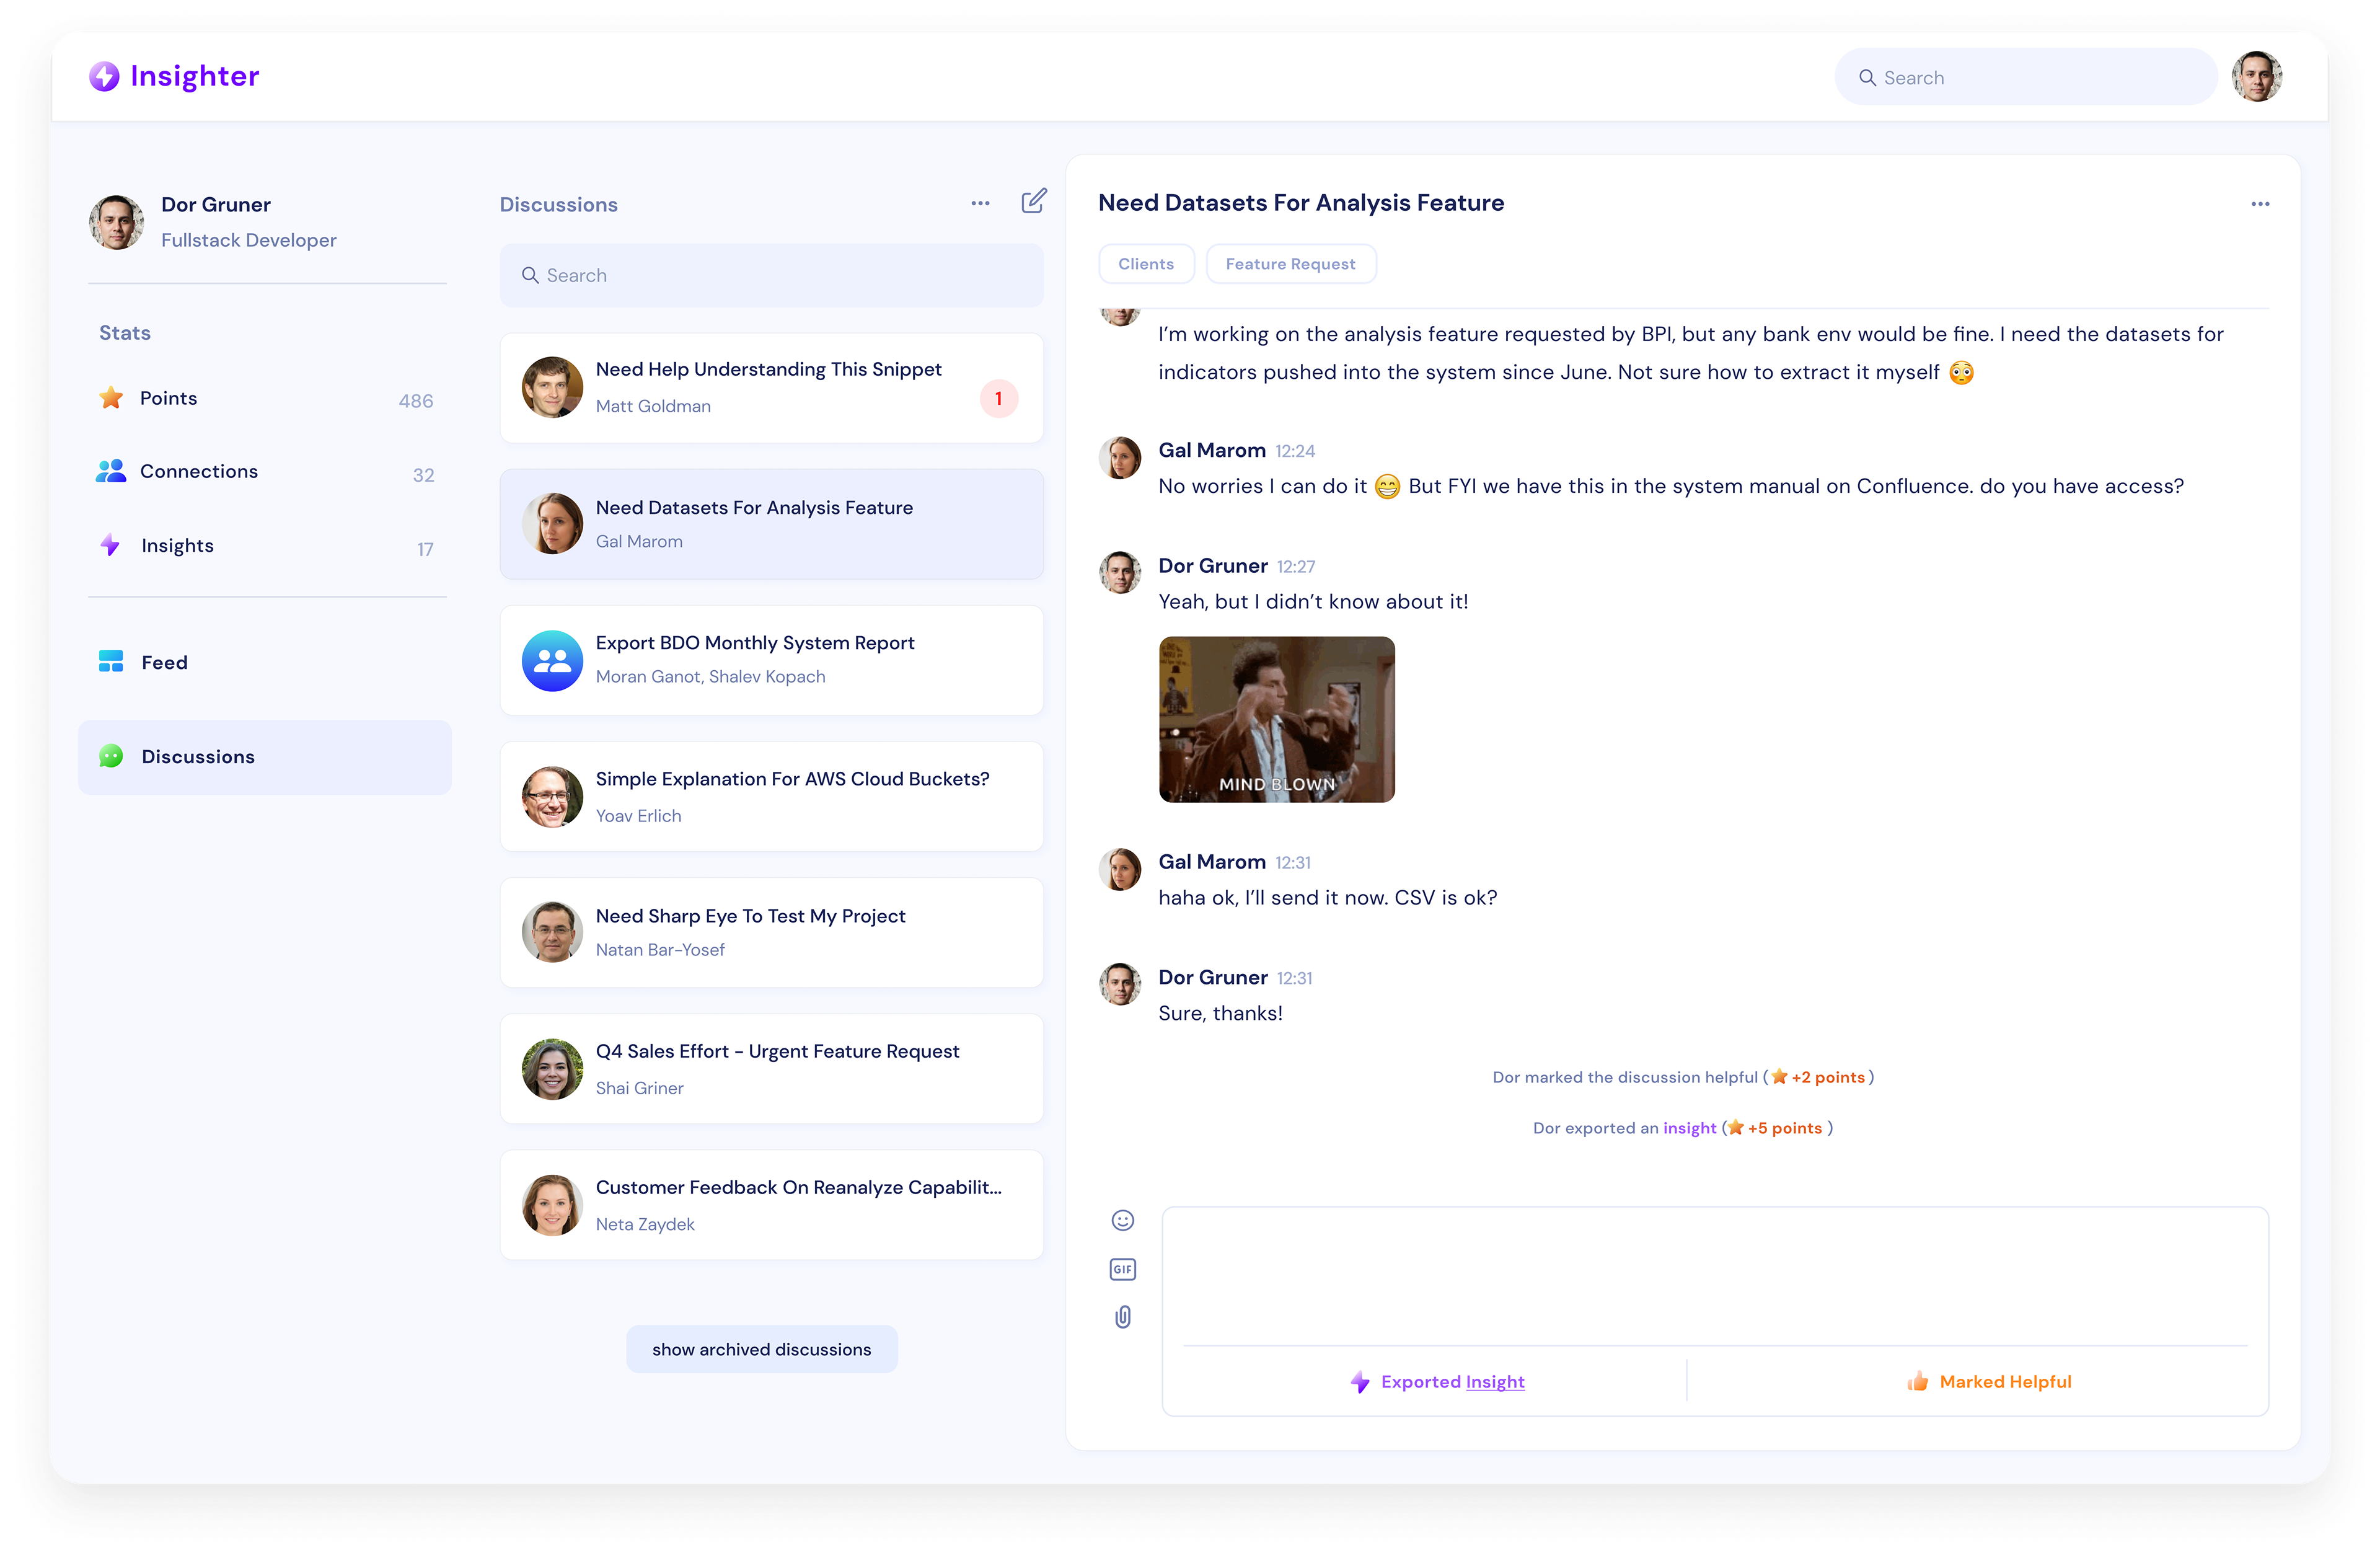Click Shai Griner avatar in discussion list
The width and height of the screenshot is (2380, 1553).
552,1069
